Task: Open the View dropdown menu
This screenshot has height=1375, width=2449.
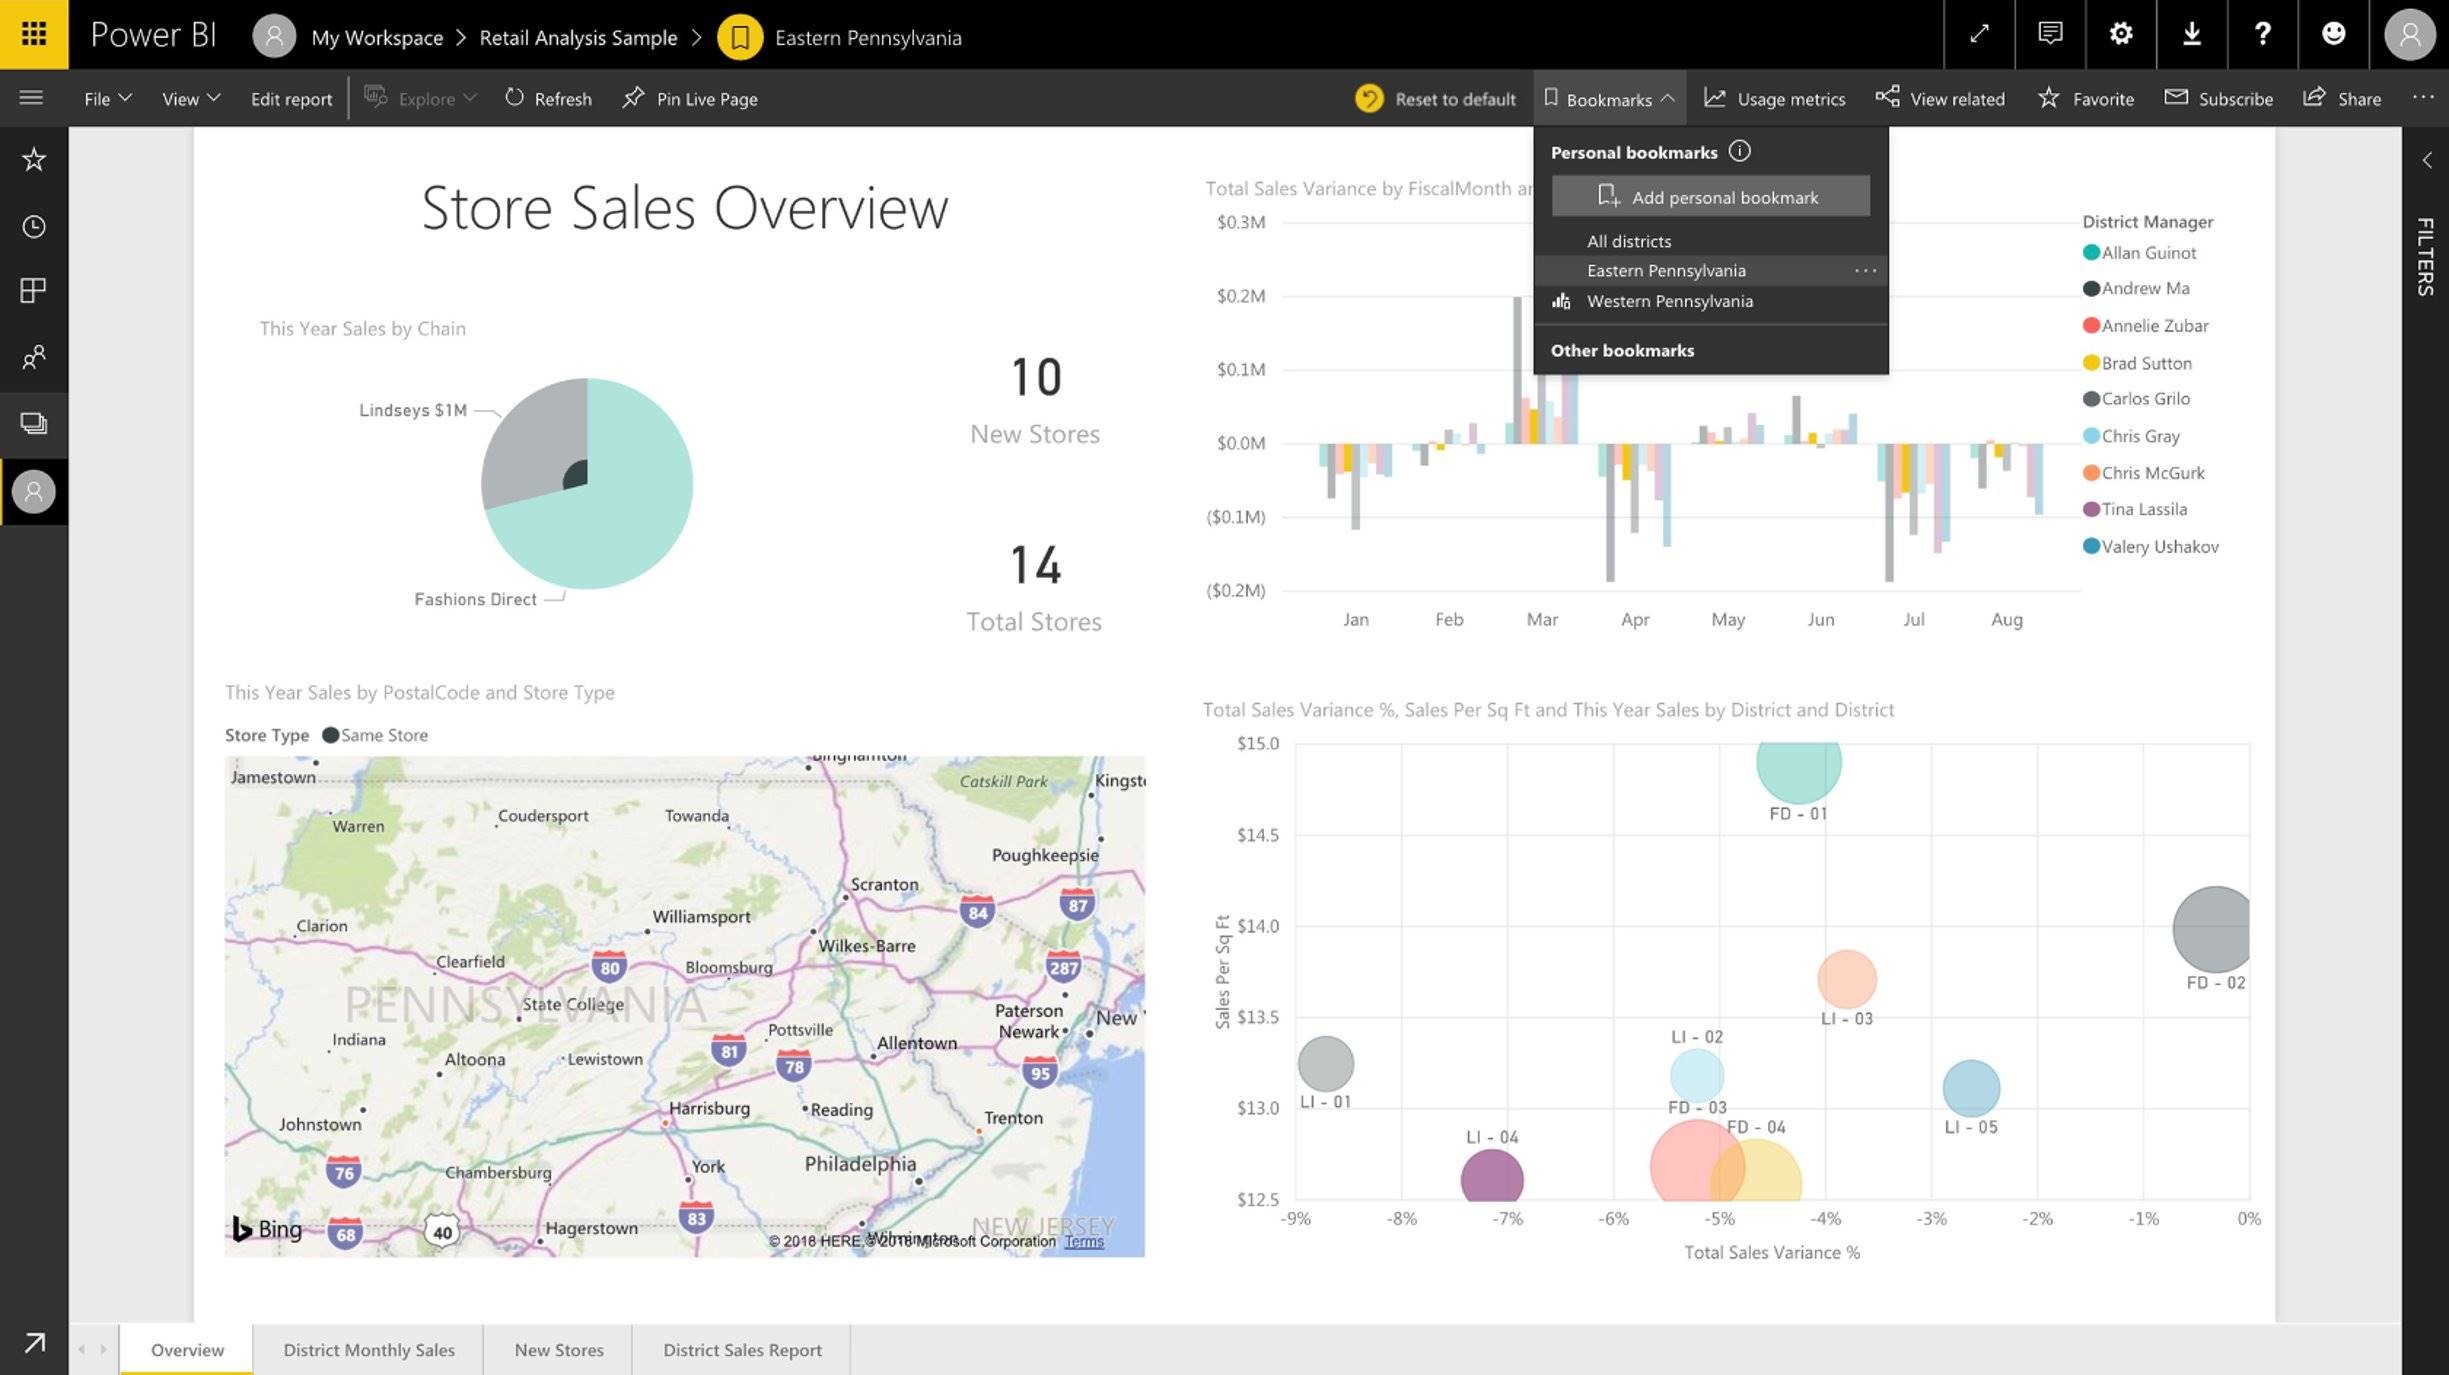Action: coord(191,98)
